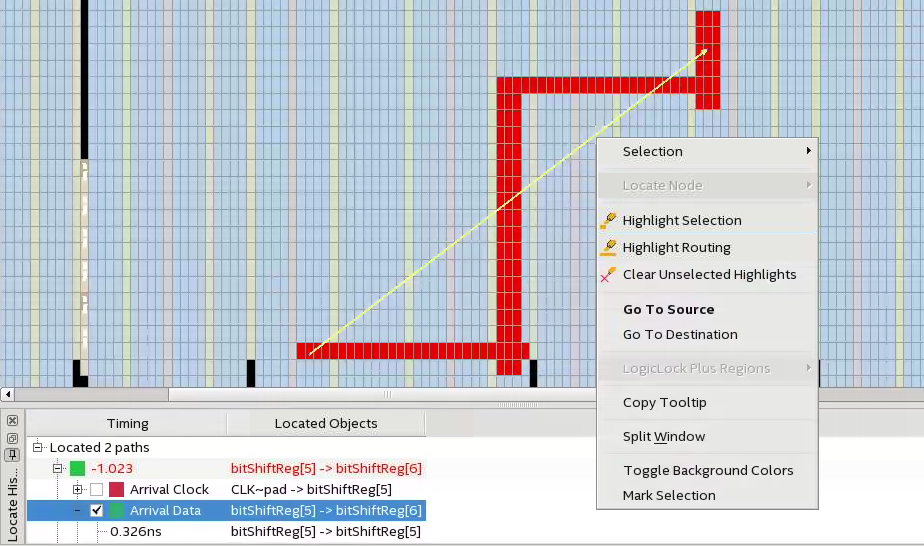The image size is (924, 546).
Task: Collapse the Located 2 paths tree
Action: 38,447
